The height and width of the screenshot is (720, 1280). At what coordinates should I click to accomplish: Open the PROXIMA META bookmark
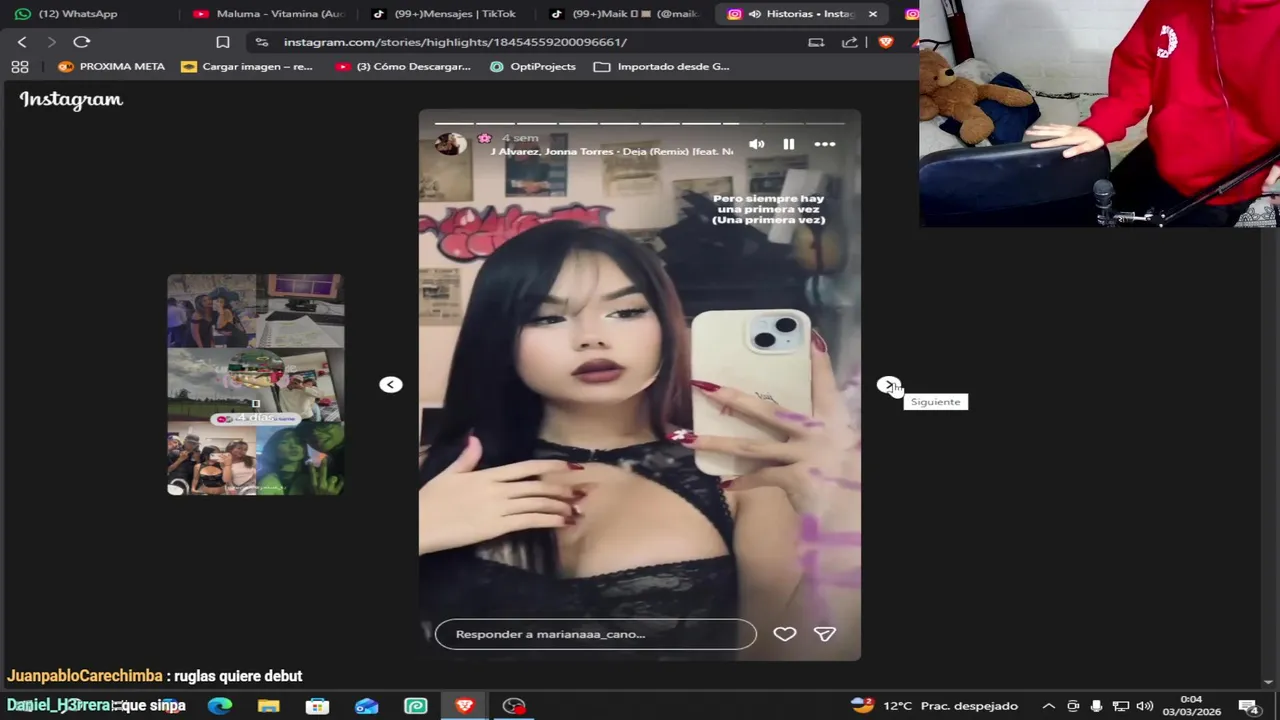coord(111,67)
